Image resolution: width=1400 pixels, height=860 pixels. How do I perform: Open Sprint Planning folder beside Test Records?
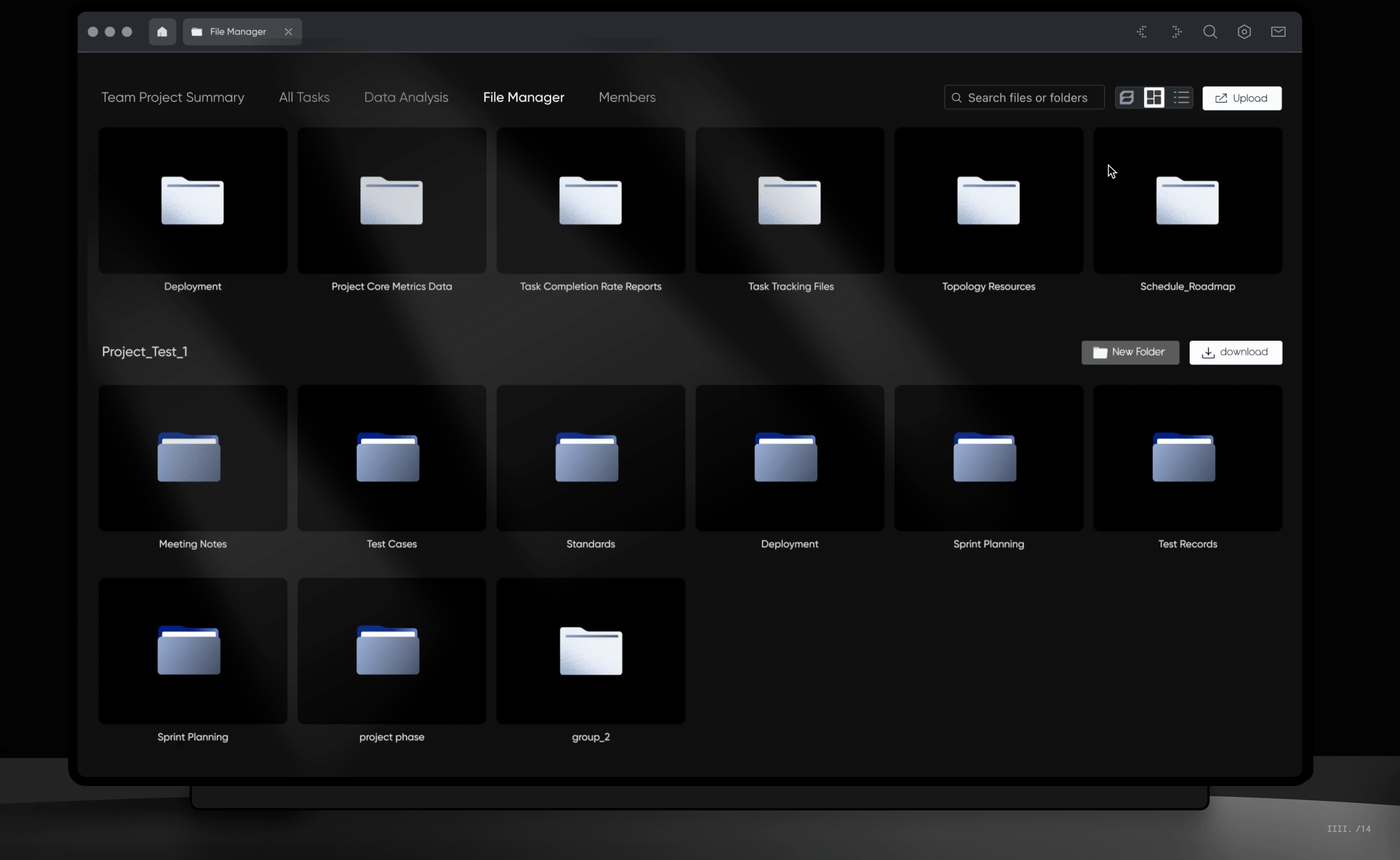989,458
